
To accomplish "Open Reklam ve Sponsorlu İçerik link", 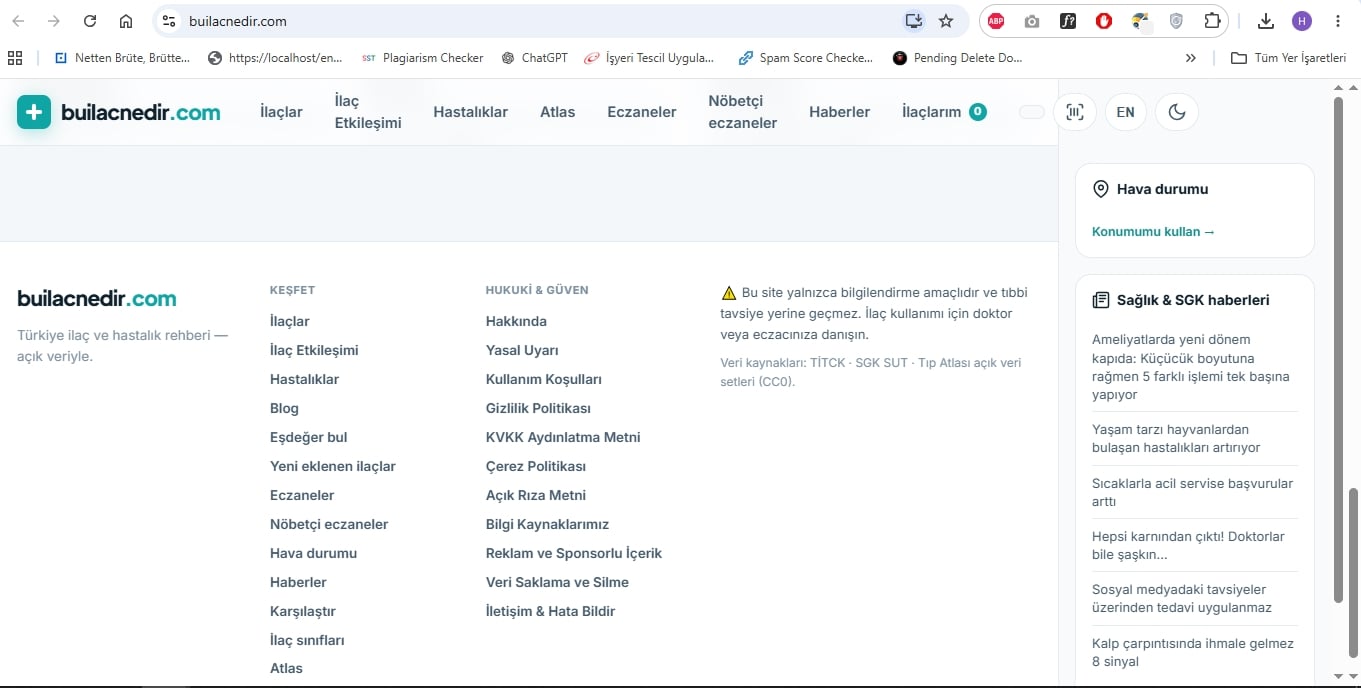I will click(x=574, y=553).
